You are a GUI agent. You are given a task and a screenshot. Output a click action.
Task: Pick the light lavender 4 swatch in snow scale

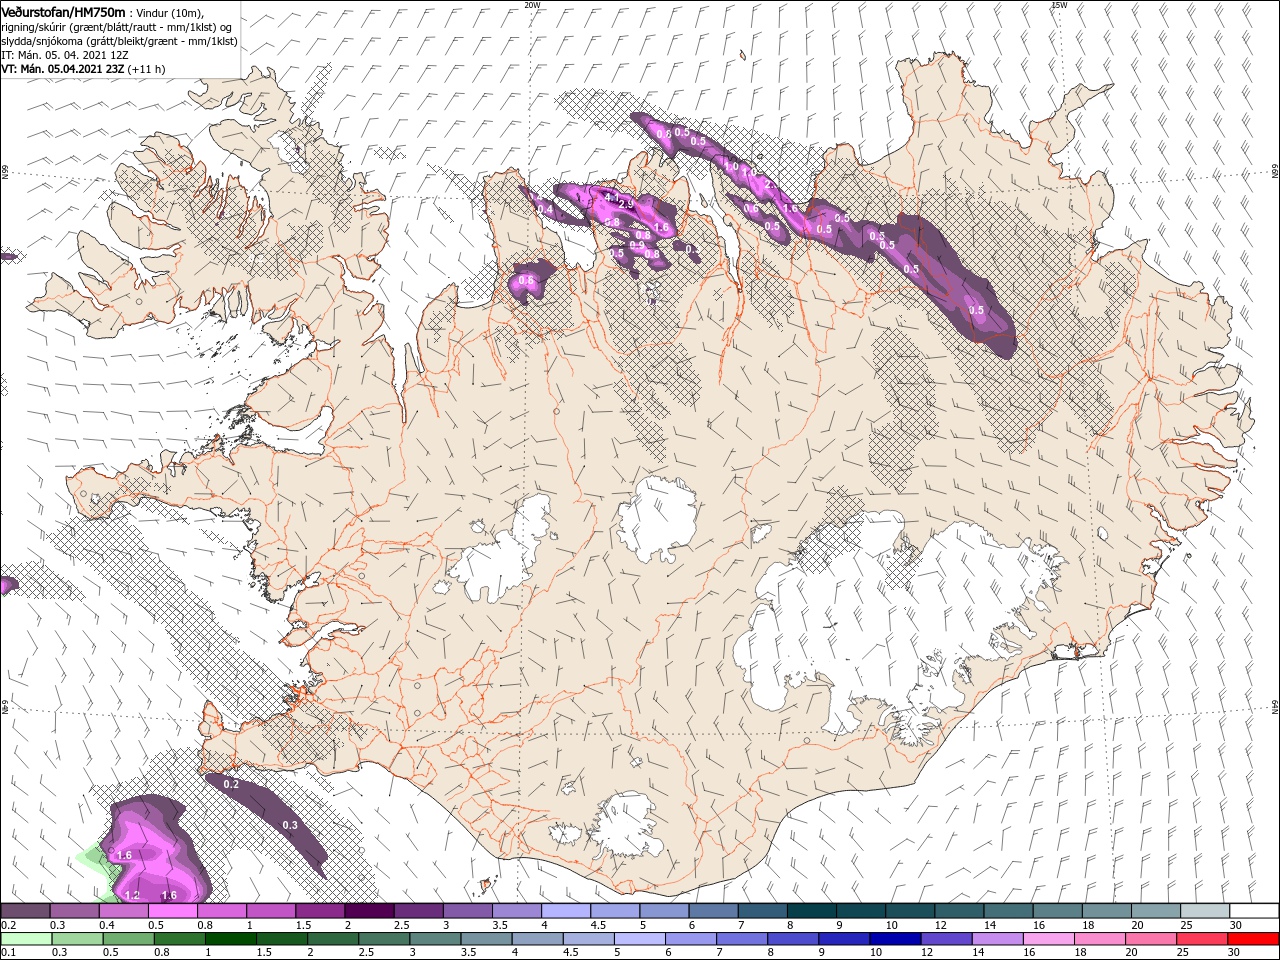(x=566, y=911)
